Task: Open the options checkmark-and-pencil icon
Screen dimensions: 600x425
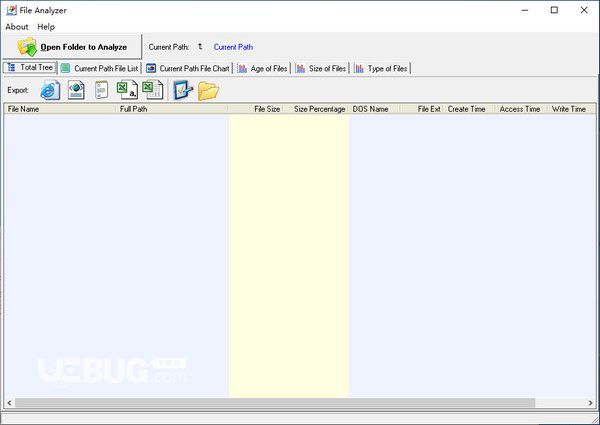Action: 183,90
